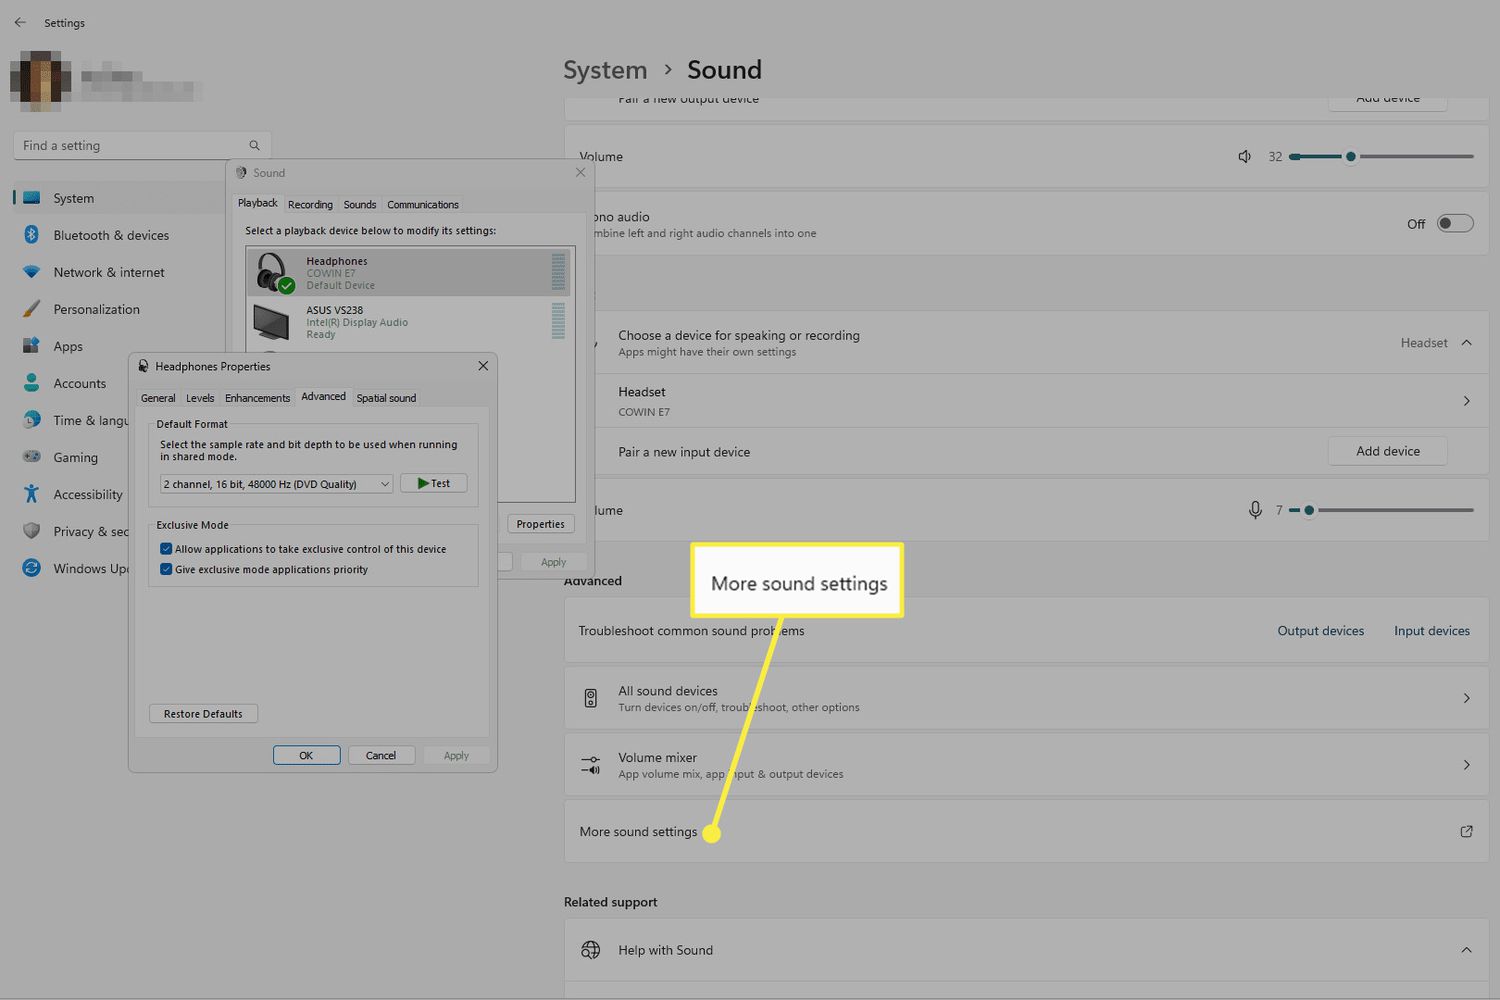Uncheck Allow applications exclusive control checkbox
This screenshot has height=1000, width=1500.
[x=166, y=549]
